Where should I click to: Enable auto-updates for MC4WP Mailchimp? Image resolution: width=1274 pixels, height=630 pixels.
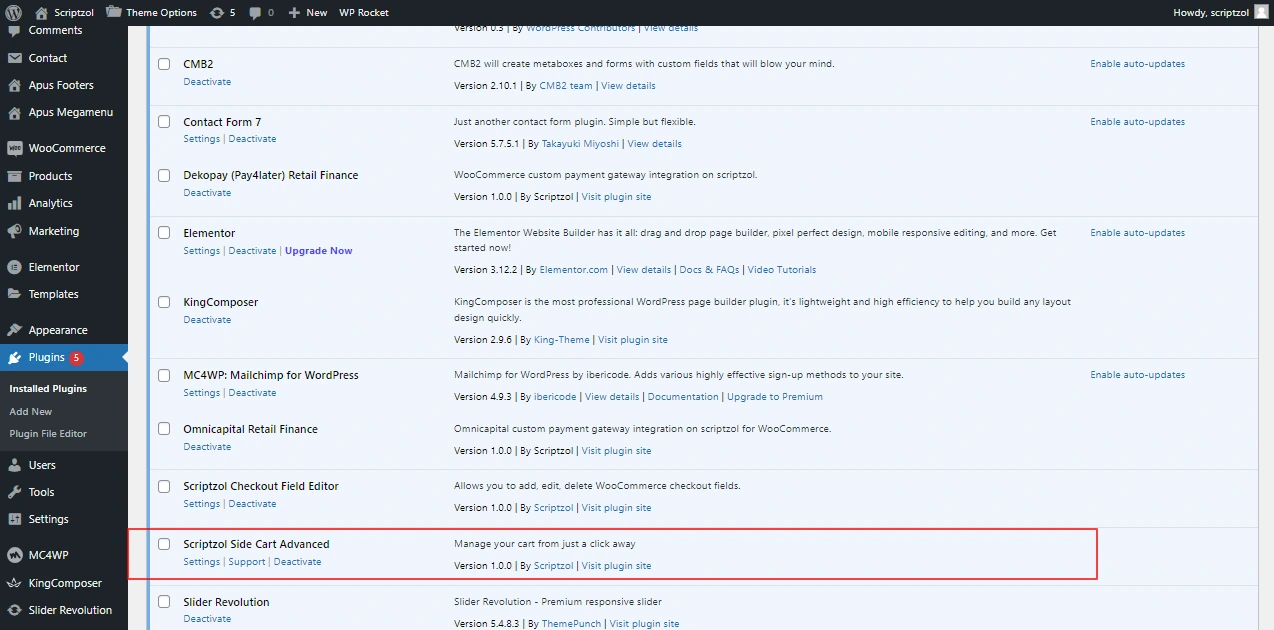point(1138,375)
